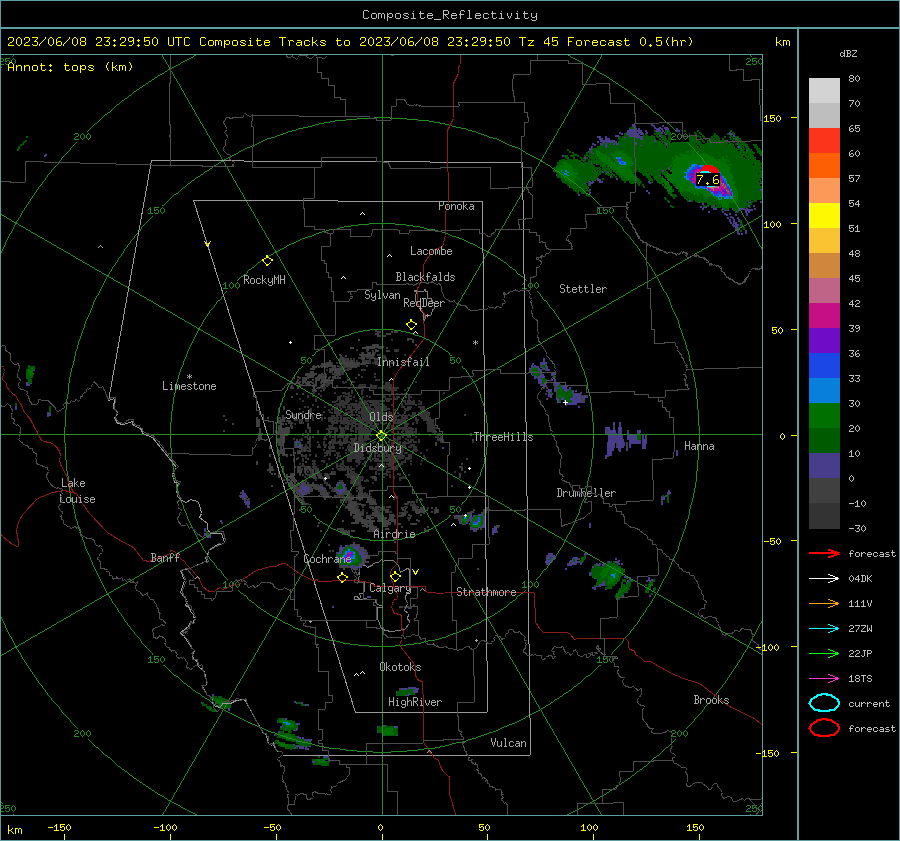The width and height of the screenshot is (900, 841).
Task: Click the -50 tick on the right axis
Action: pos(772,541)
